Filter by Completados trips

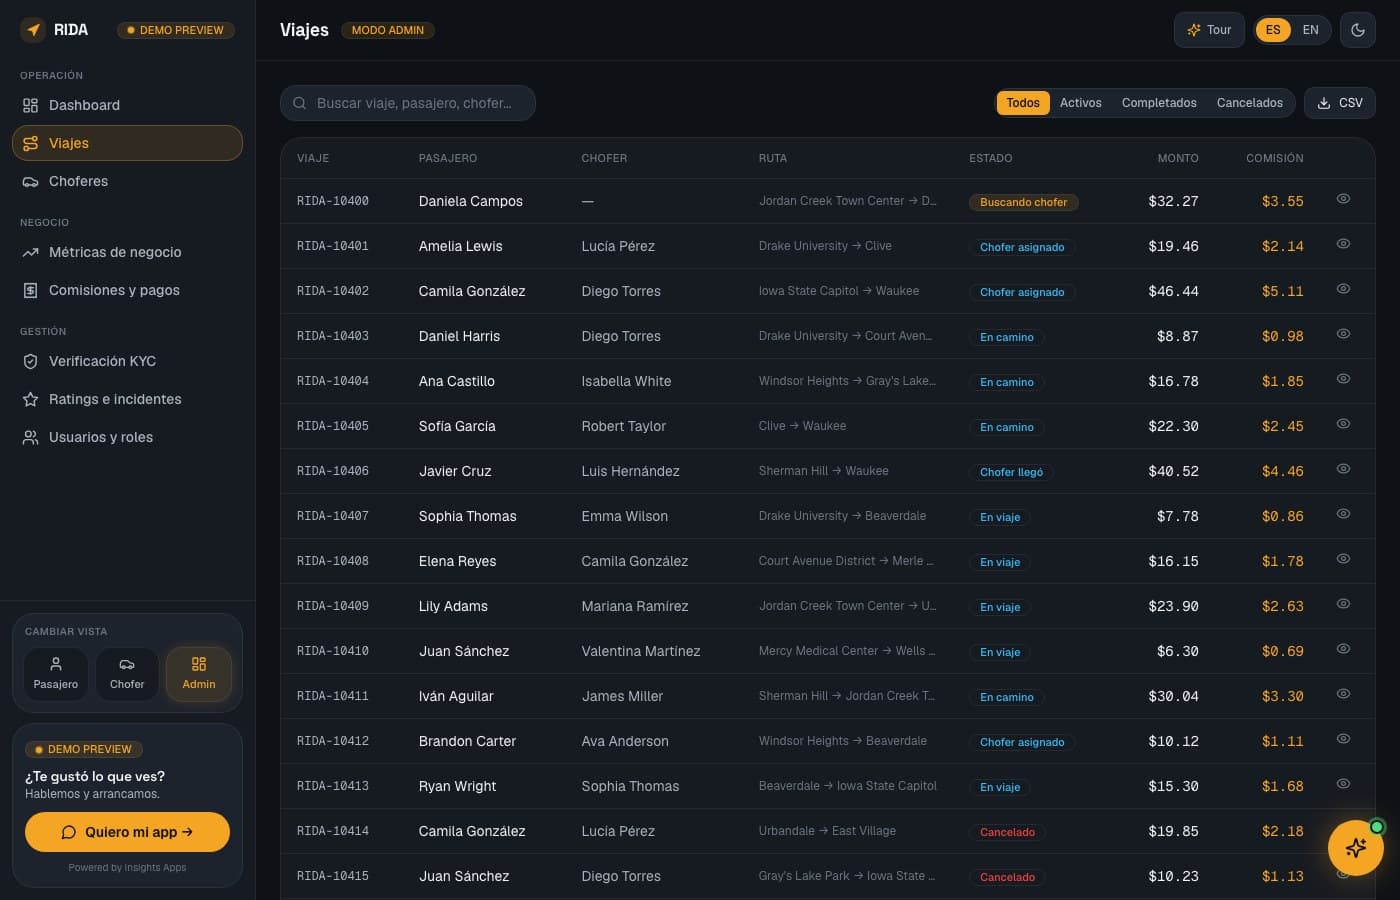click(x=1159, y=103)
